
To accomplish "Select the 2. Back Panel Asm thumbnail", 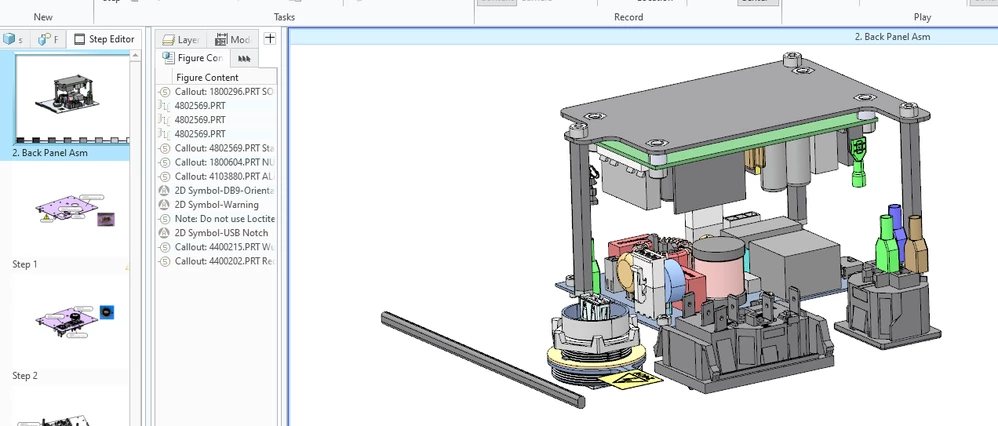I will point(71,99).
